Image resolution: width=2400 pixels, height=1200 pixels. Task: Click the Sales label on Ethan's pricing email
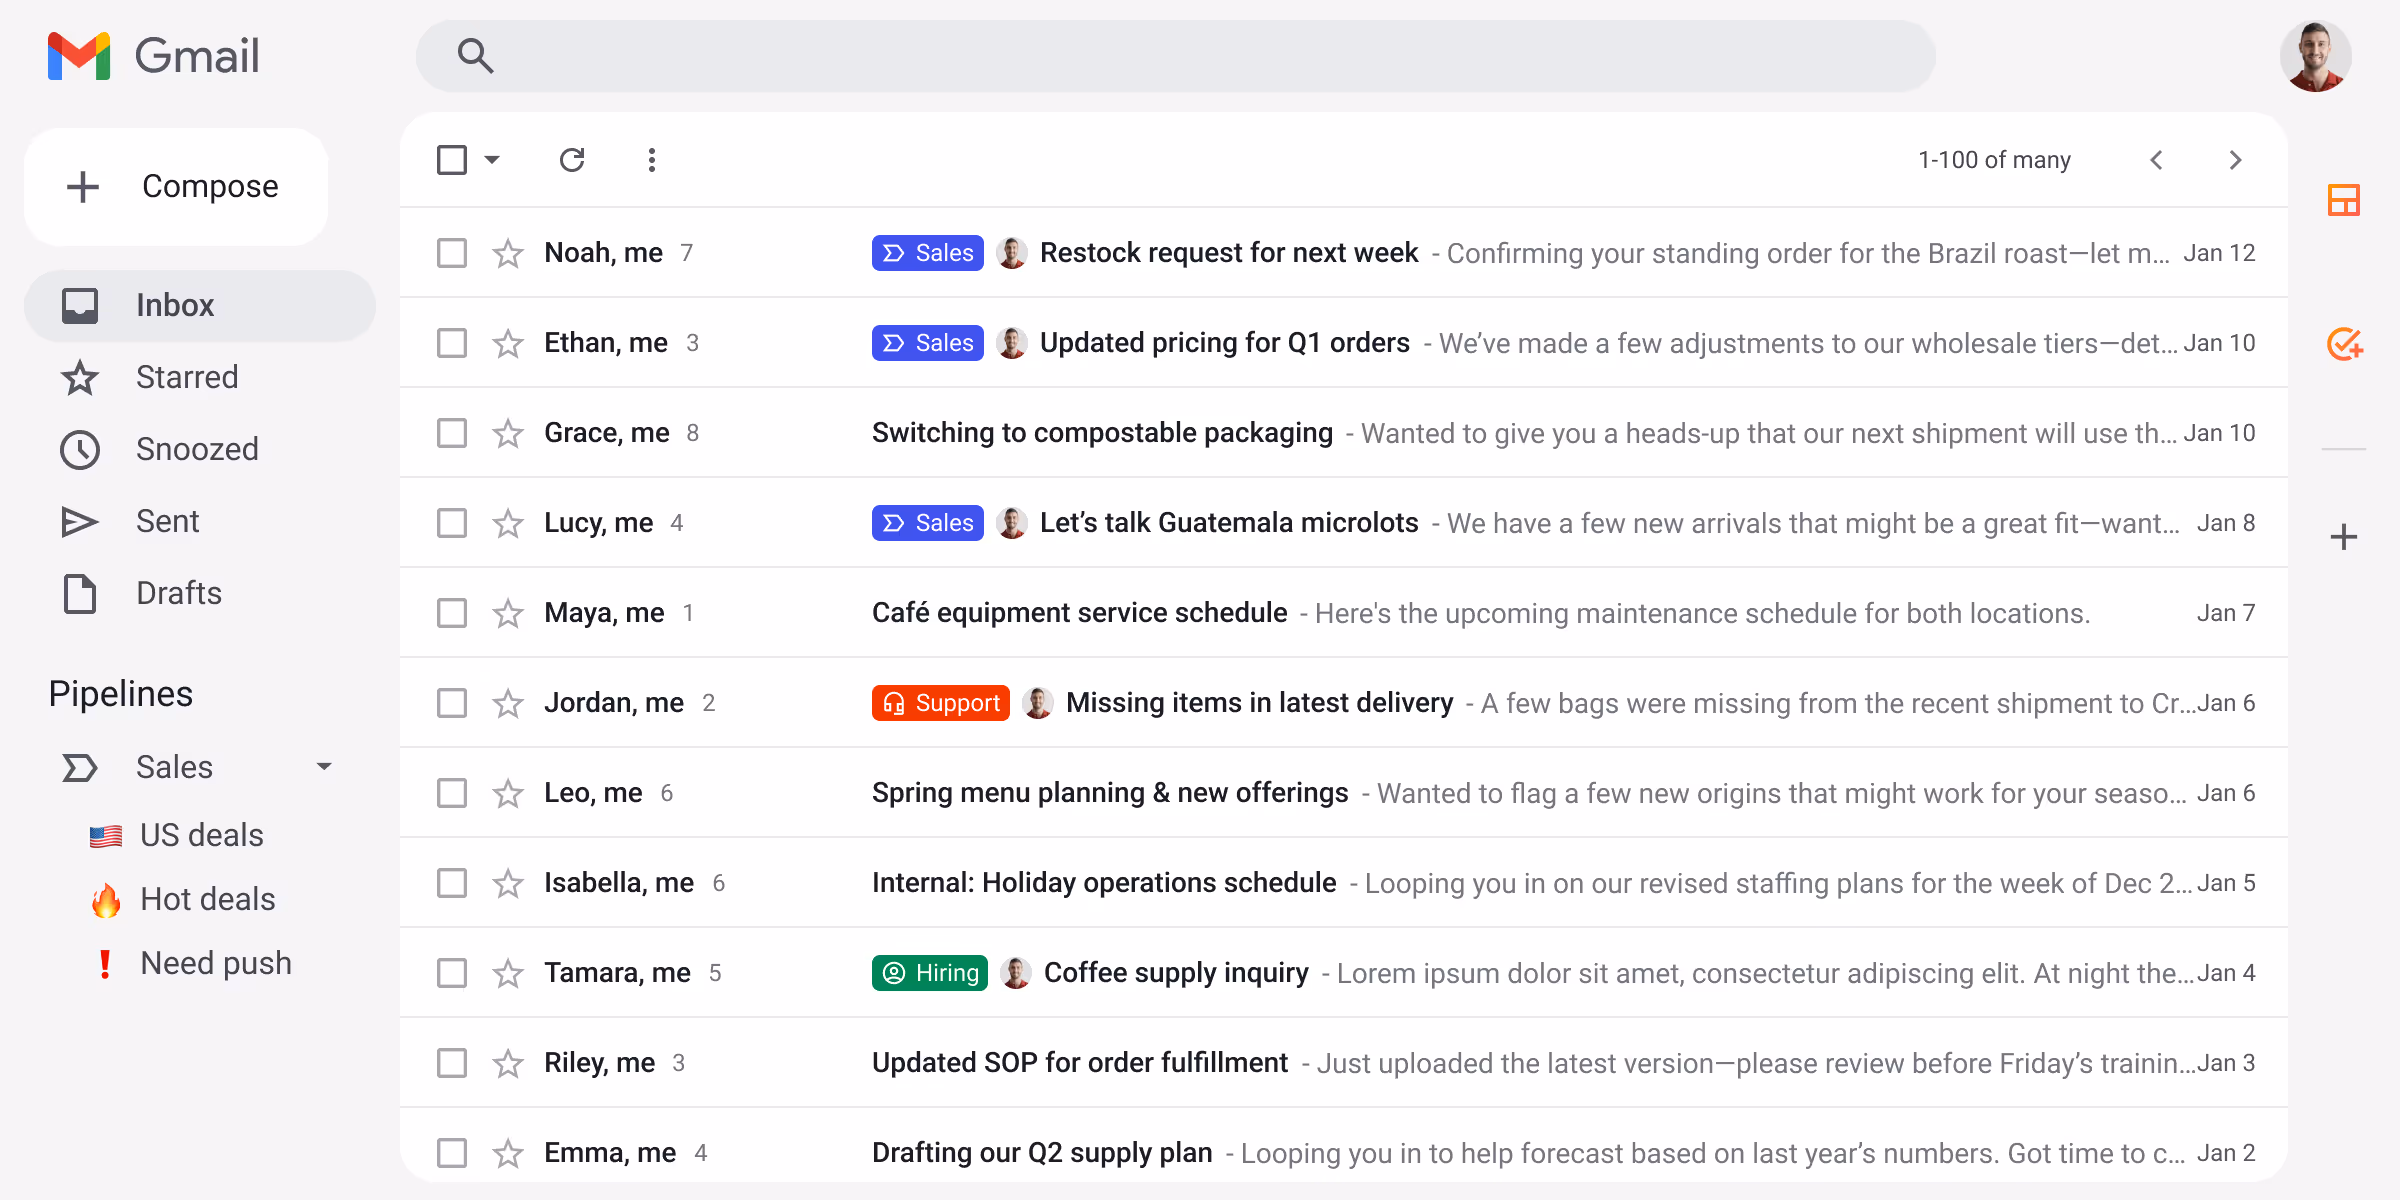coord(927,343)
